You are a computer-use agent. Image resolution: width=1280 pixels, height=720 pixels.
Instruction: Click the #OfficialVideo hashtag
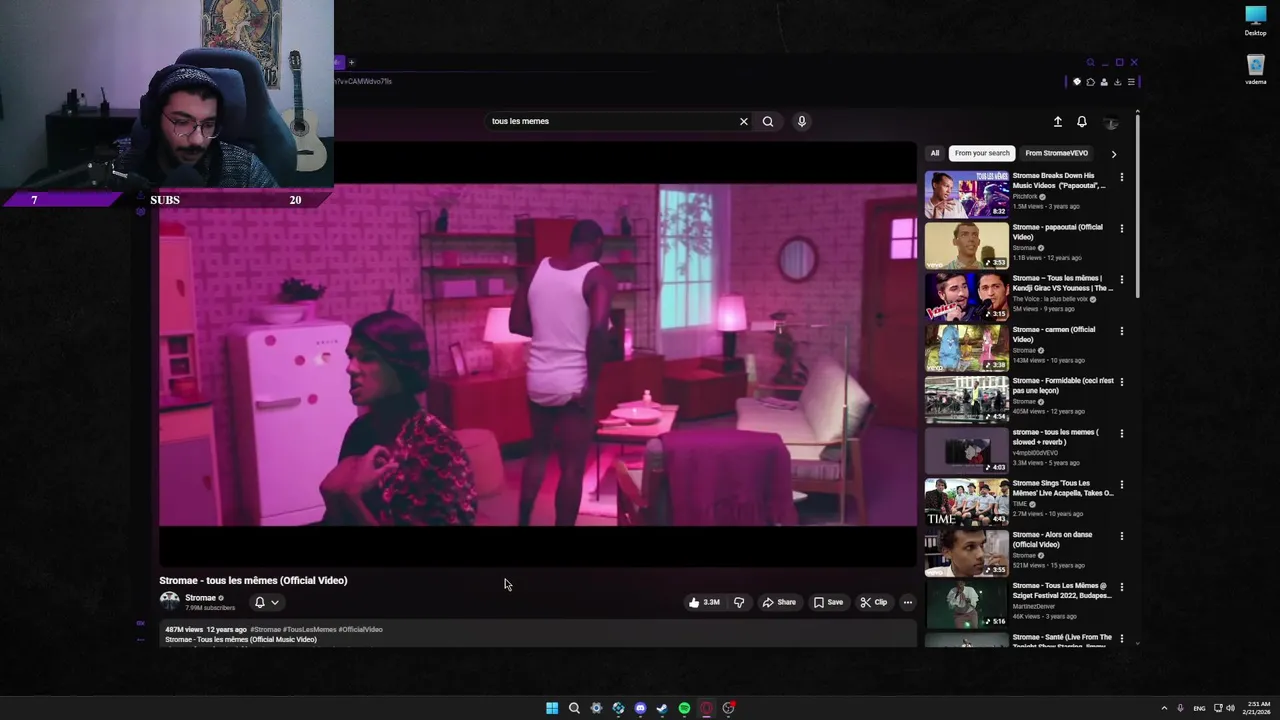[360, 629]
